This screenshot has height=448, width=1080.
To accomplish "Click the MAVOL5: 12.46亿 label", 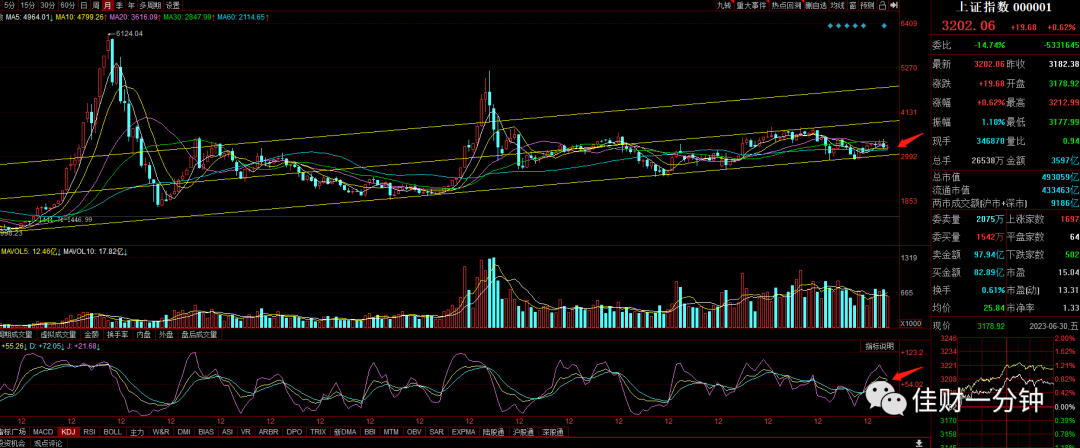I will pyautogui.click(x=28, y=252).
